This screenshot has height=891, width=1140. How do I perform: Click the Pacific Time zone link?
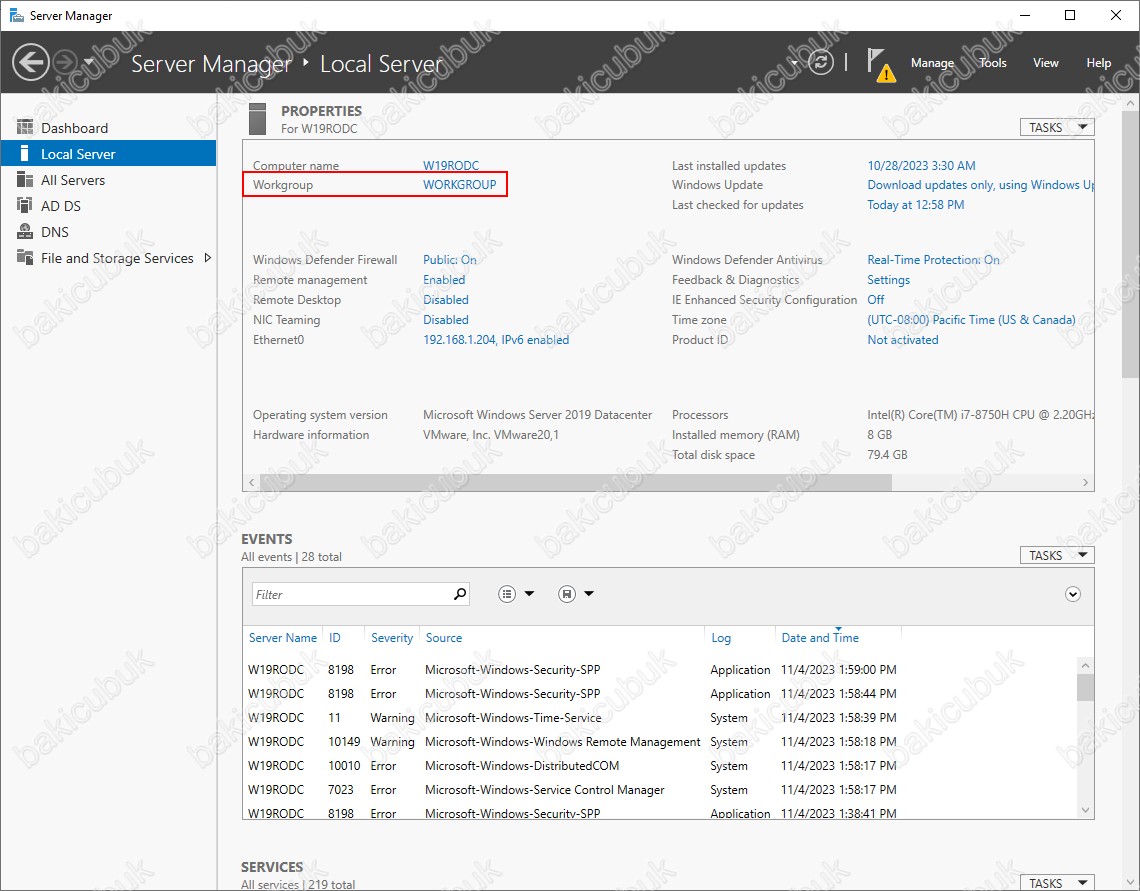pyautogui.click(x=971, y=320)
